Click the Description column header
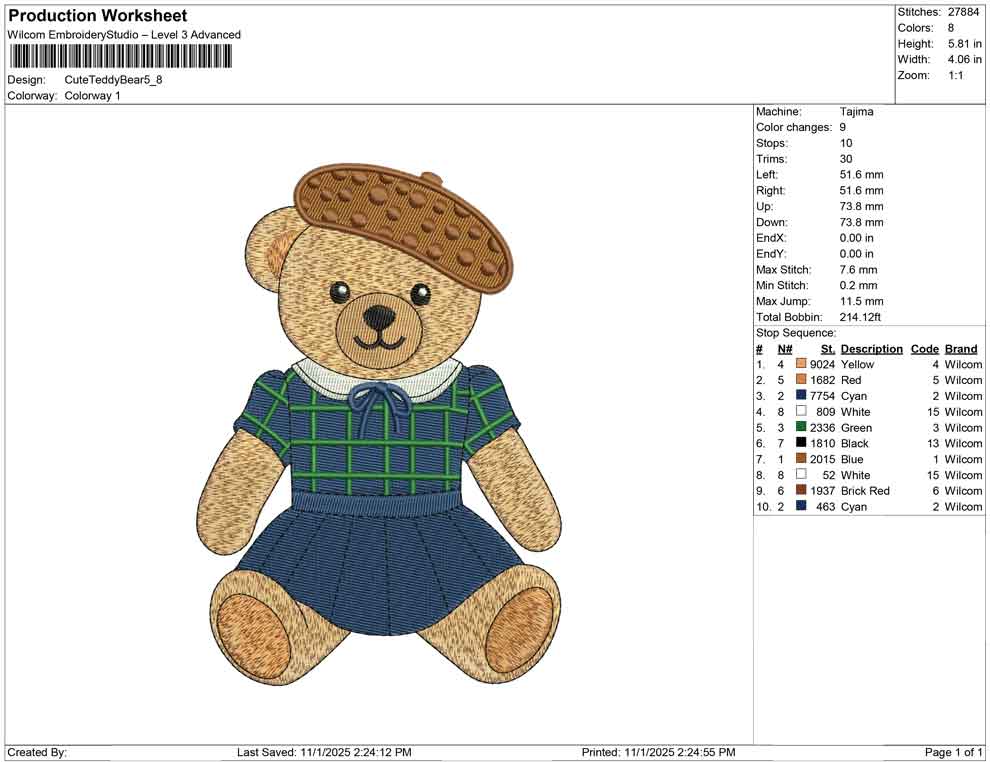 point(870,349)
